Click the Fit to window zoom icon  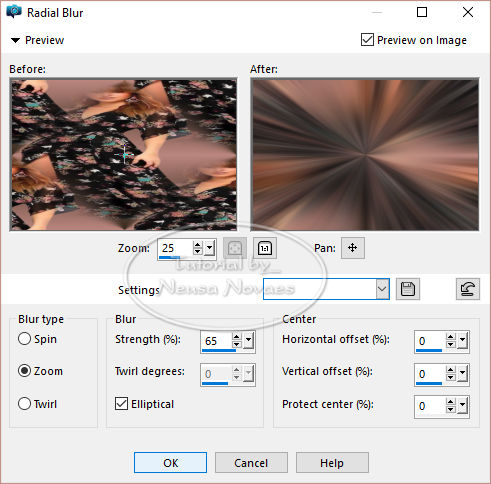coord(235,248)
